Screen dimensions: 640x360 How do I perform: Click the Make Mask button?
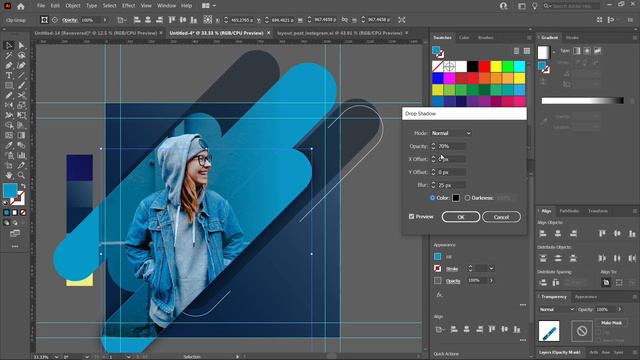(611, 323)
